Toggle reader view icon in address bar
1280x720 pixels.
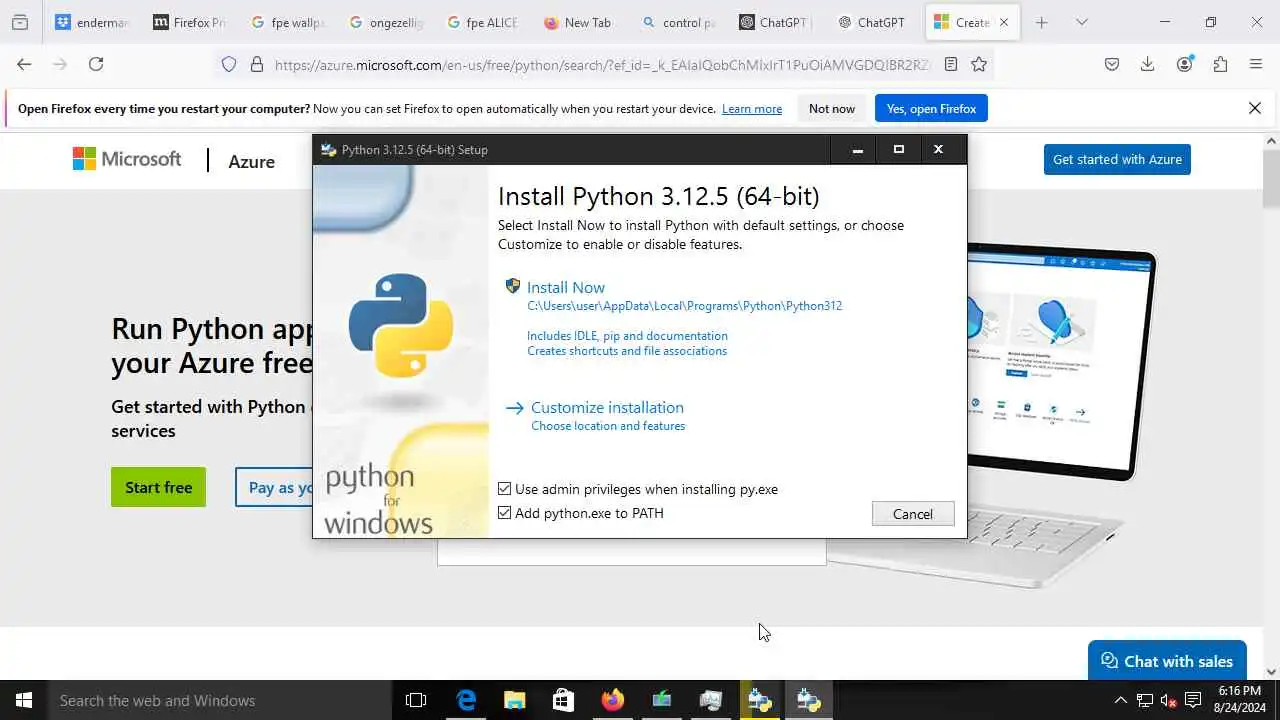(951, 64)
